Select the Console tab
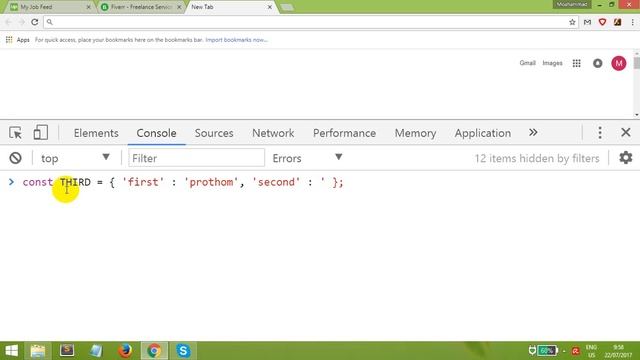640x360 pixels. 156,133
